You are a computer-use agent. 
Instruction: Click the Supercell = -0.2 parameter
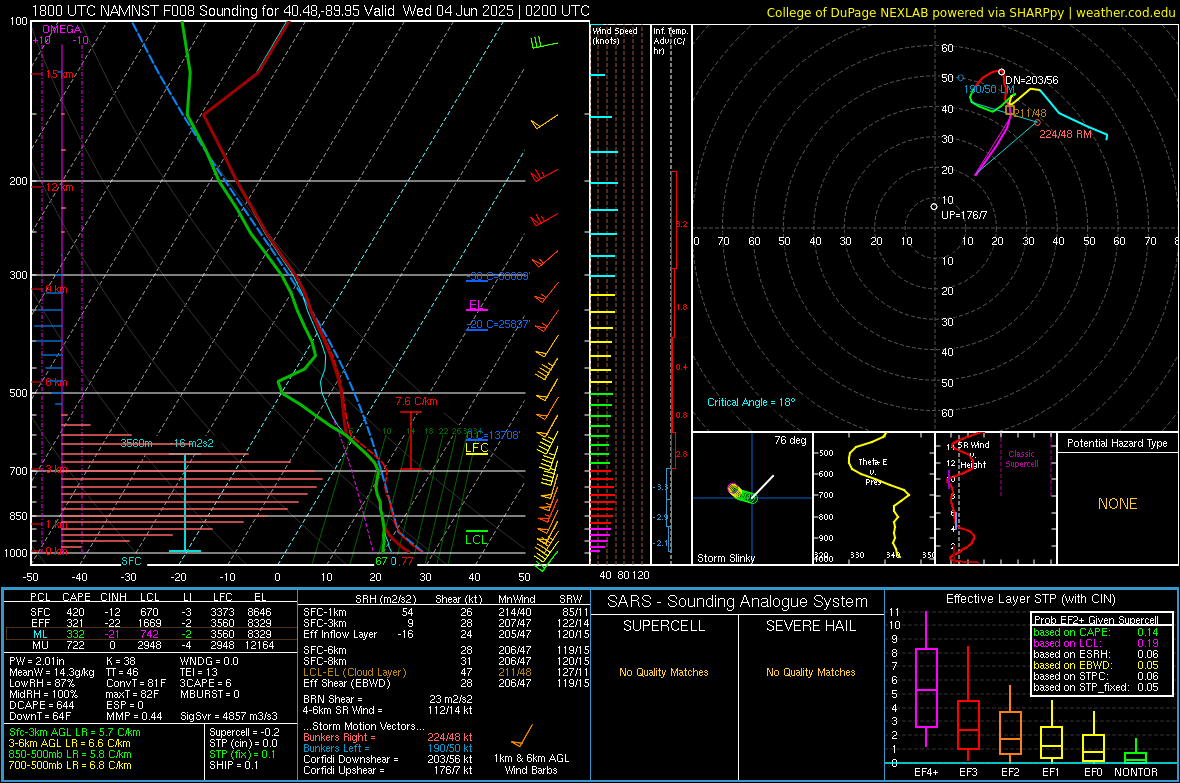click(244, 732)
